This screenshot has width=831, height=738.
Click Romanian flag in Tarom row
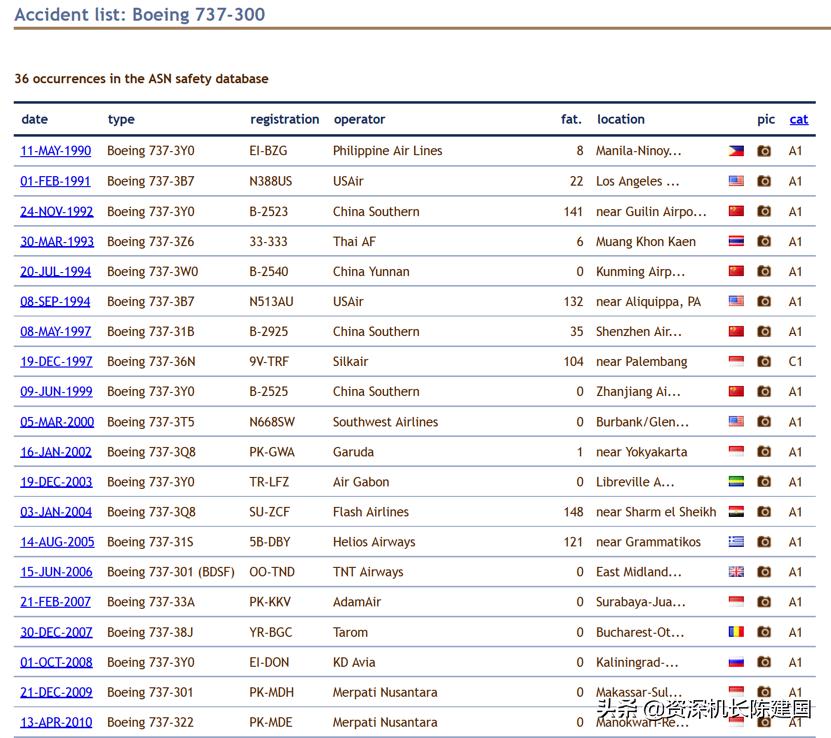[736, 632]
